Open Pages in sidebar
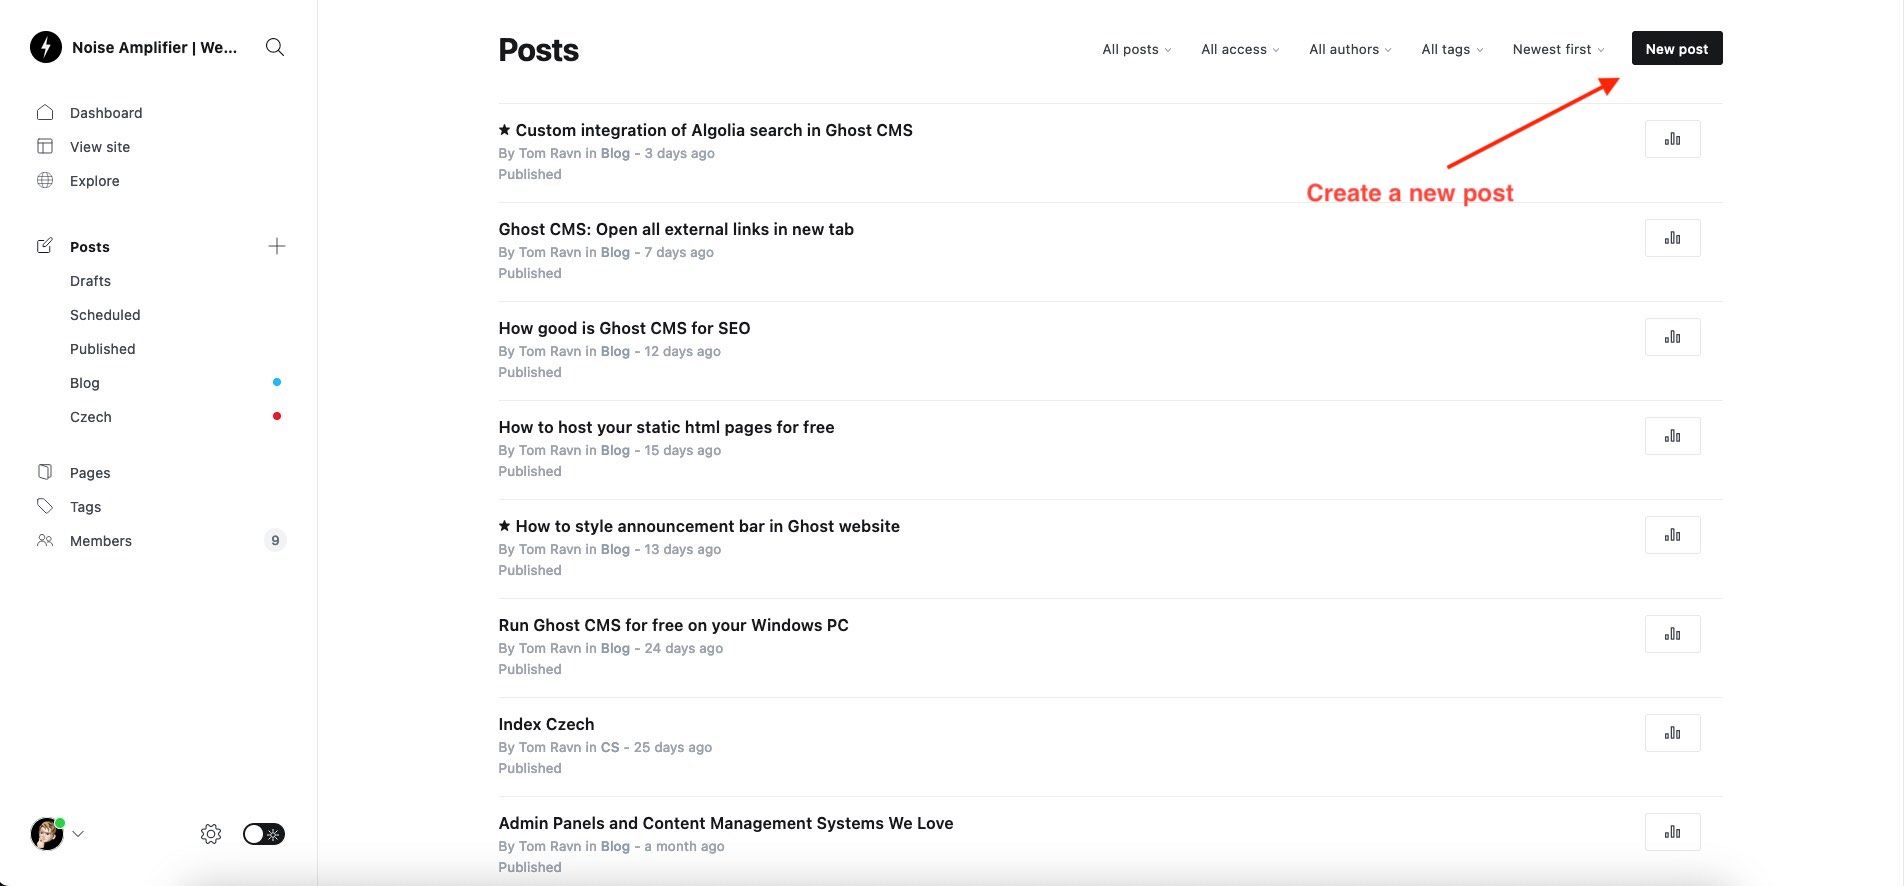This screenshot has height=886, width=1904. [x=90, y=473]
